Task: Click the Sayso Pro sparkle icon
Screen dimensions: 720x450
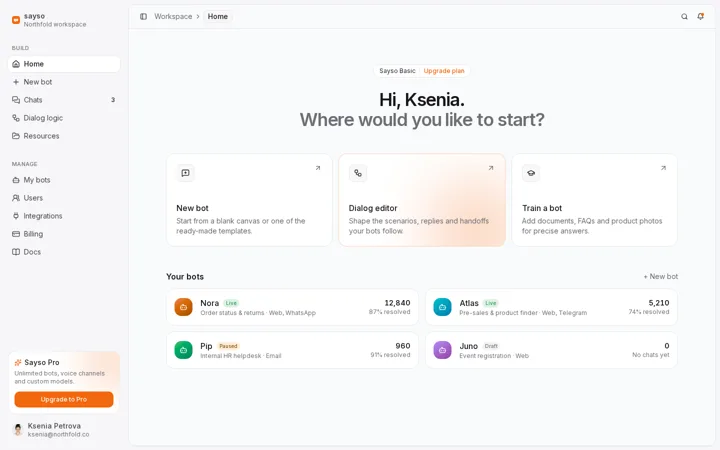Action: [x=18, y=362]
